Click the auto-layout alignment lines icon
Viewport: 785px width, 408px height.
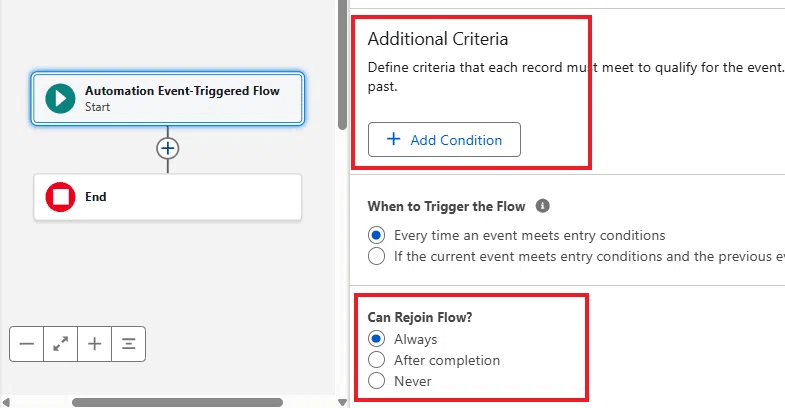point(129,344)
